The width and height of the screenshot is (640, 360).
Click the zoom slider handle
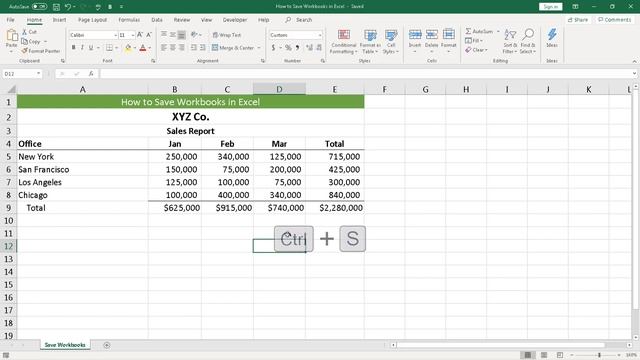[x=599, y=355]
